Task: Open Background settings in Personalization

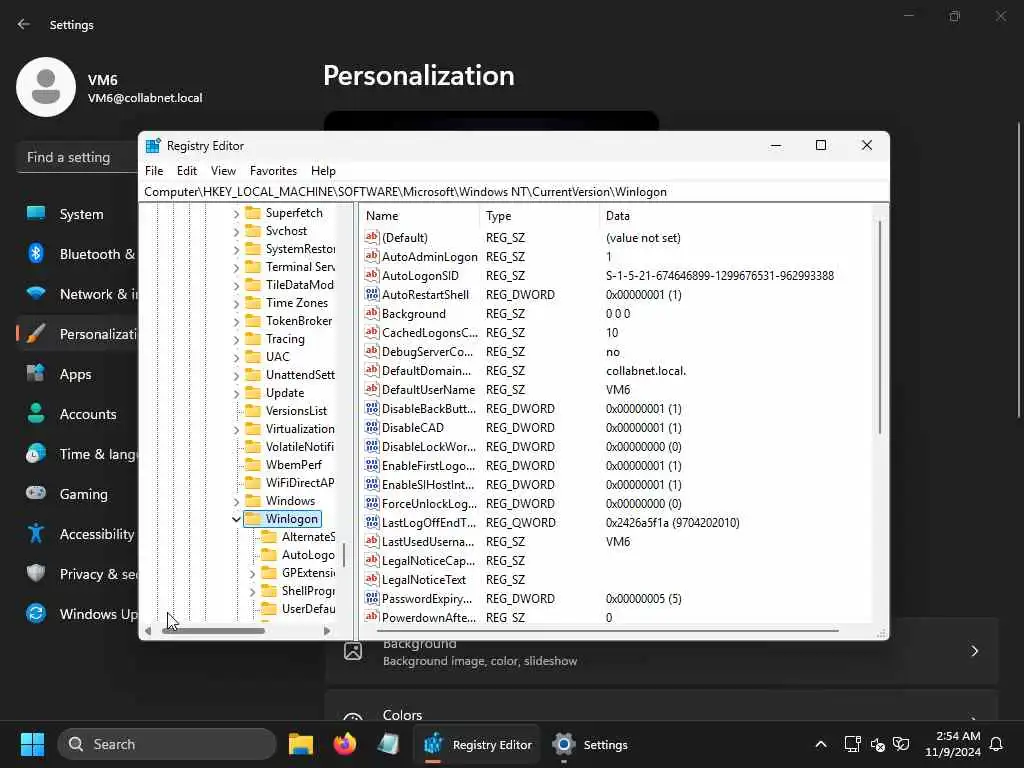Action: click(662, 651)
